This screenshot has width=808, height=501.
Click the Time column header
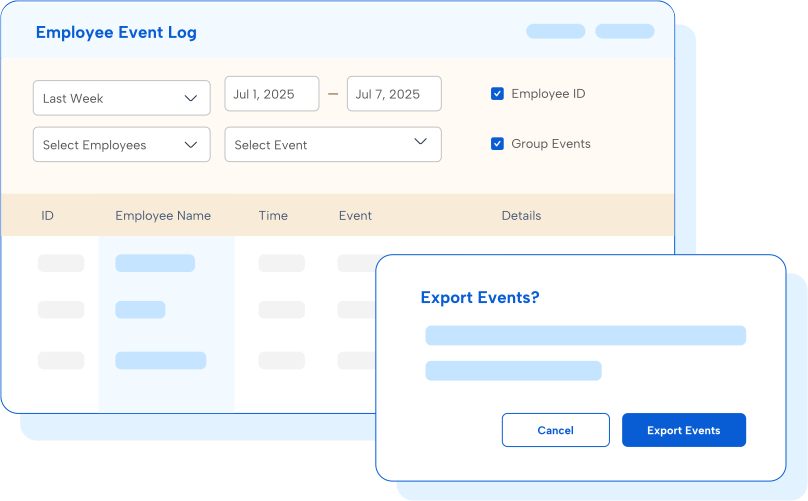[x=273, y=215]
